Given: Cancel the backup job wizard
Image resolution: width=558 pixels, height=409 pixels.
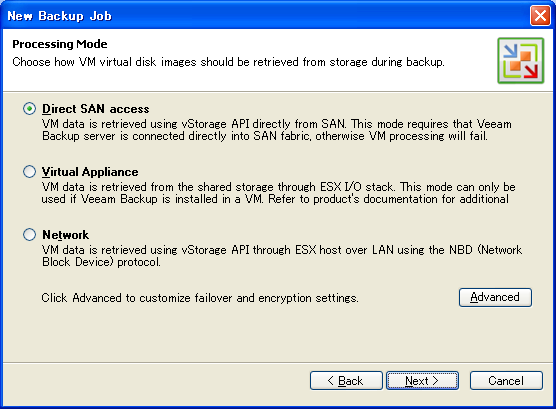Looking at the screenshot, I should pos(506,381).
